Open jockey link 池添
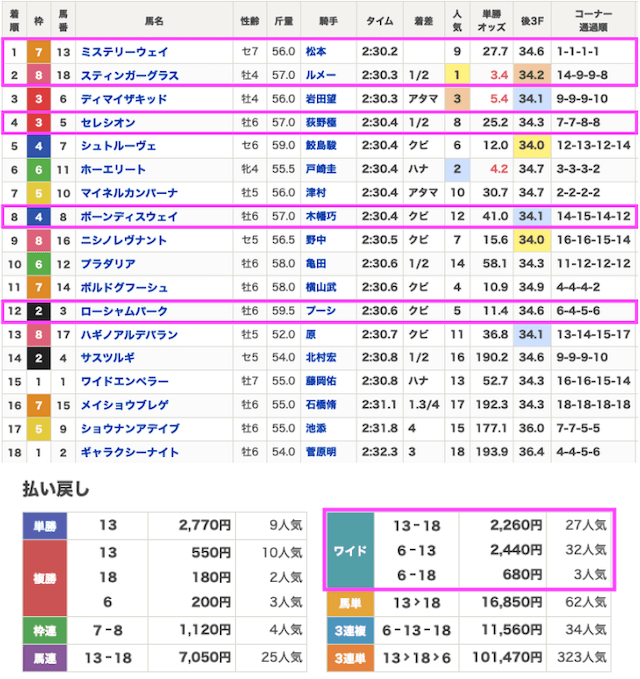This screenshot has width=640, height=679. 316,429
